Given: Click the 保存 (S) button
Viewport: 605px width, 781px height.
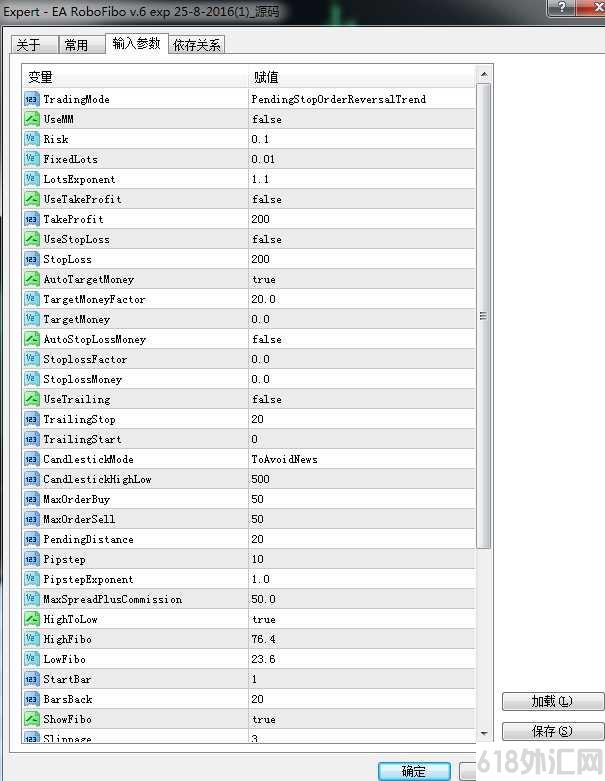Looking at the screenshot, I should [x=553, y=731].
